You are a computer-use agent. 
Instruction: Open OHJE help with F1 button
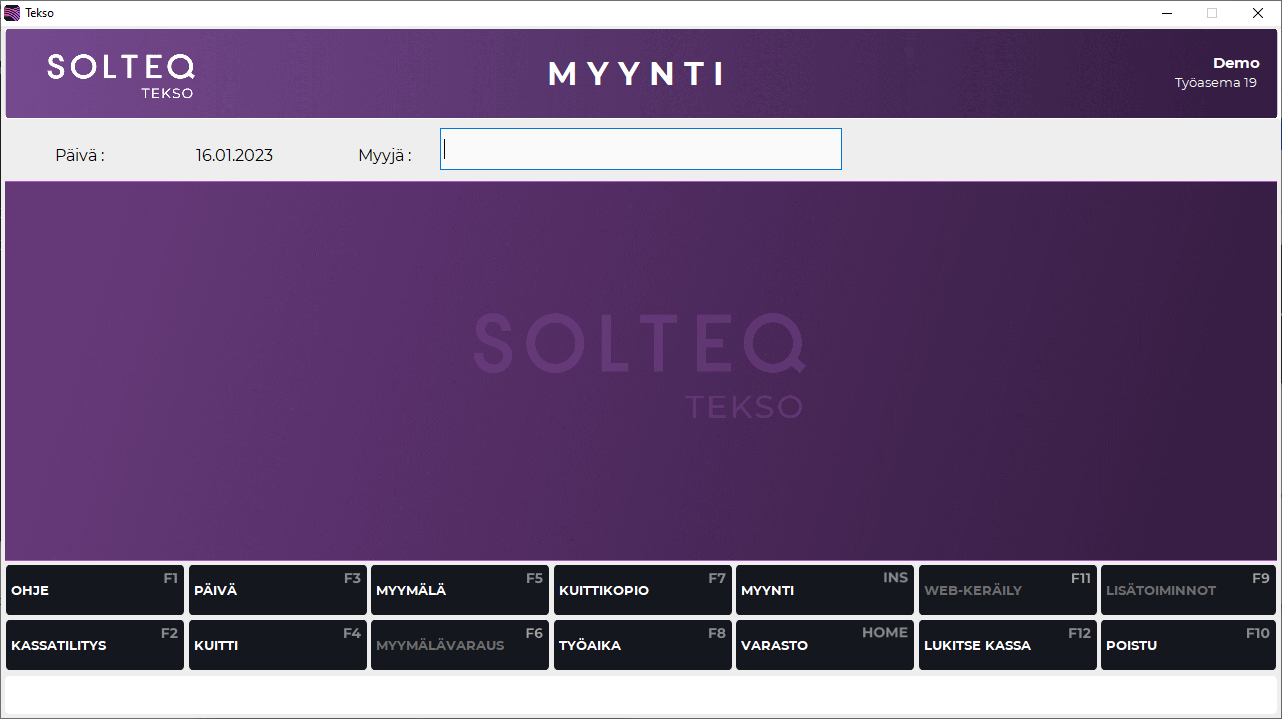[x=95, y=590]
